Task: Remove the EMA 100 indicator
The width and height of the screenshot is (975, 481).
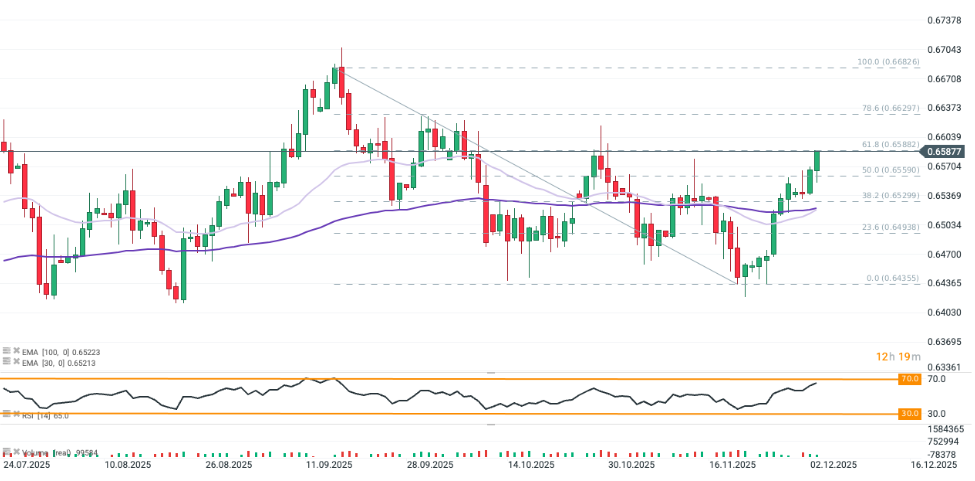Action: 17,352
